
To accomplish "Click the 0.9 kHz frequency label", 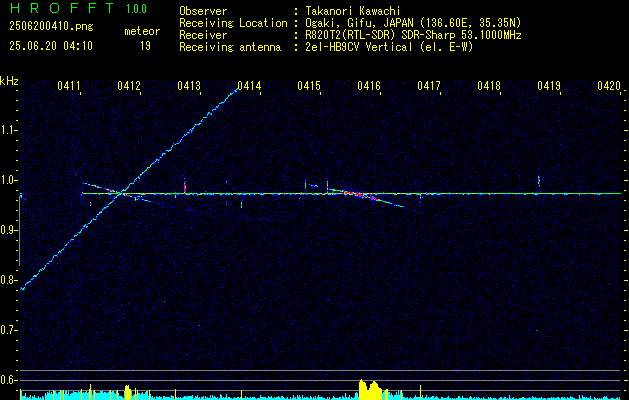I will [x=7, y=230].
